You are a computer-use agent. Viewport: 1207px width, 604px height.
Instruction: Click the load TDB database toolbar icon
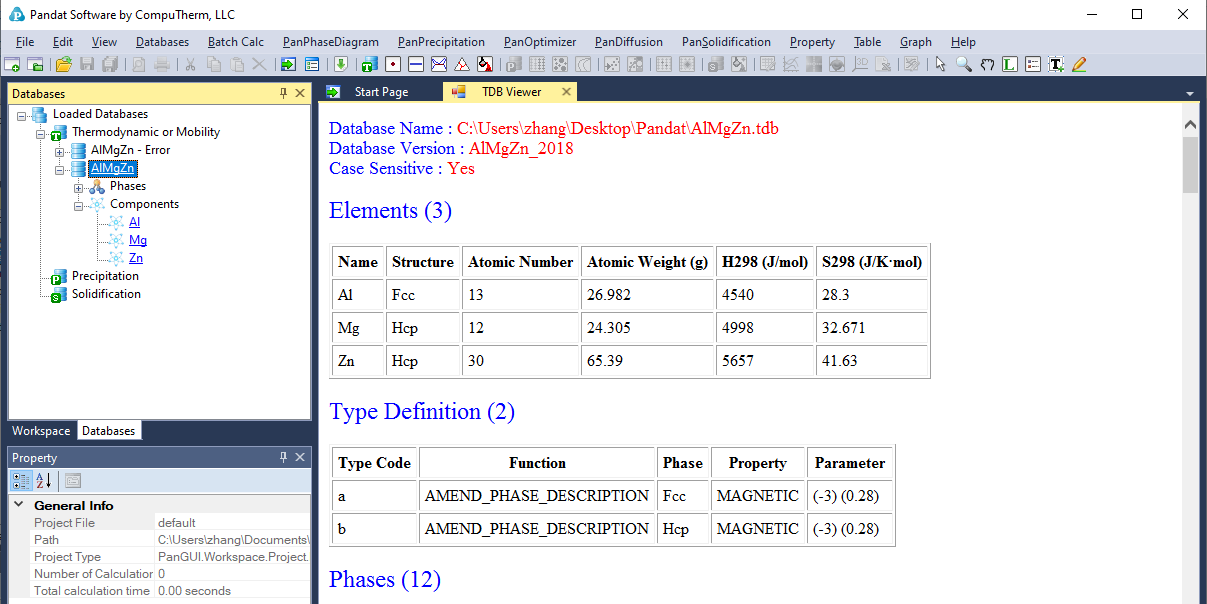point(367,65)
